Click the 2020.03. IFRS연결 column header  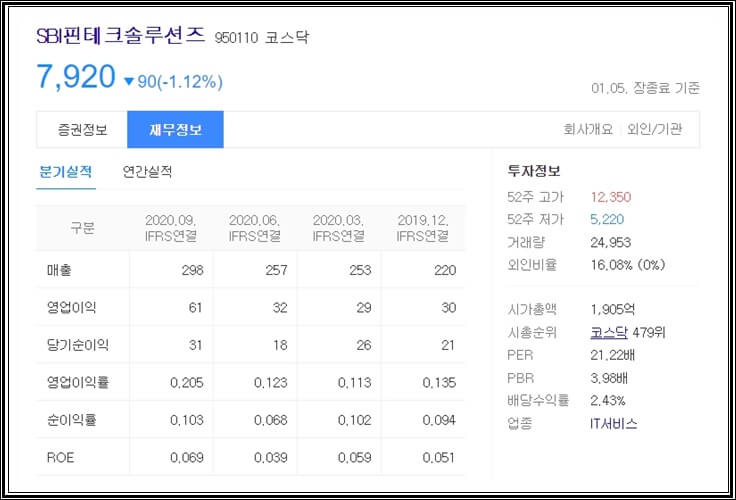338,228
